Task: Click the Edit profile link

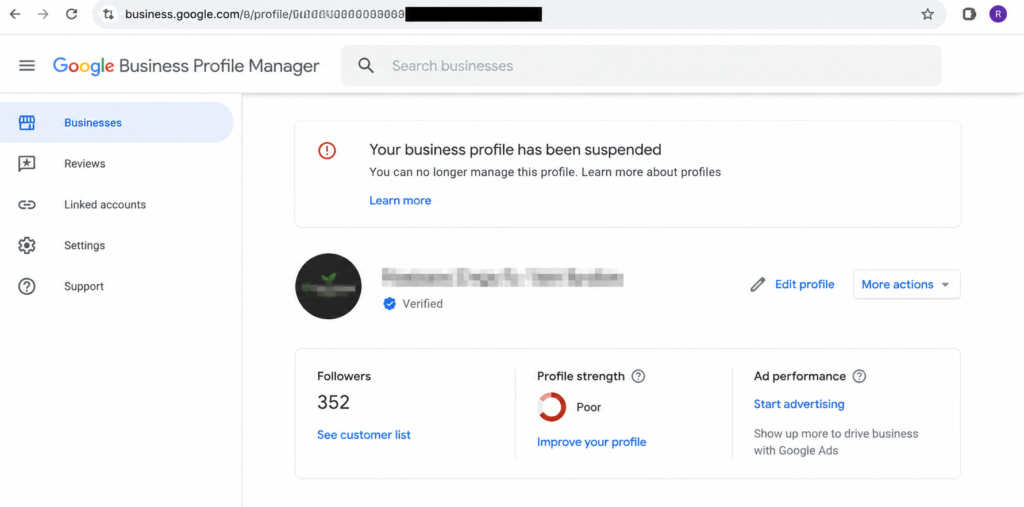Action: coord(805,284)
